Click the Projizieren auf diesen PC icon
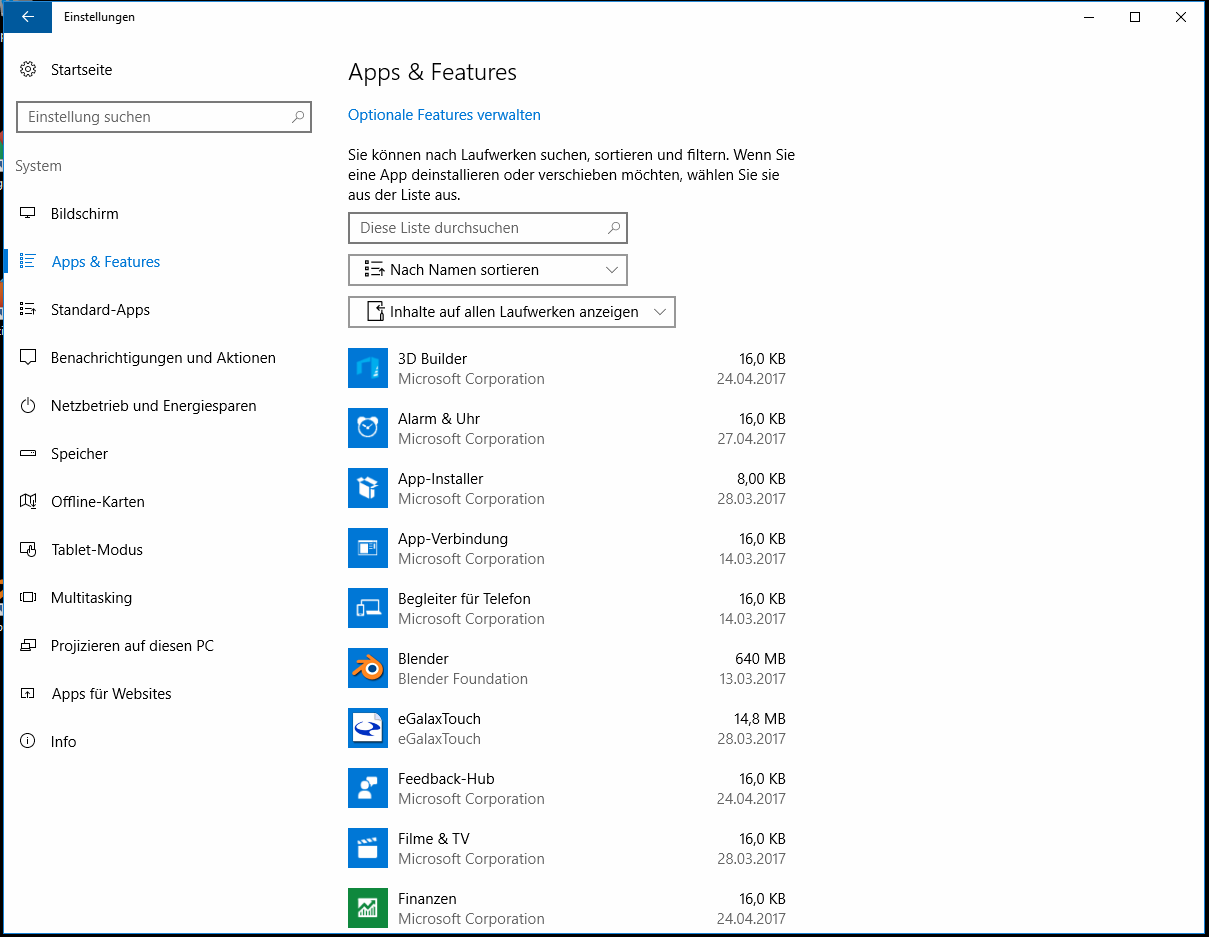 click(29, 645)
